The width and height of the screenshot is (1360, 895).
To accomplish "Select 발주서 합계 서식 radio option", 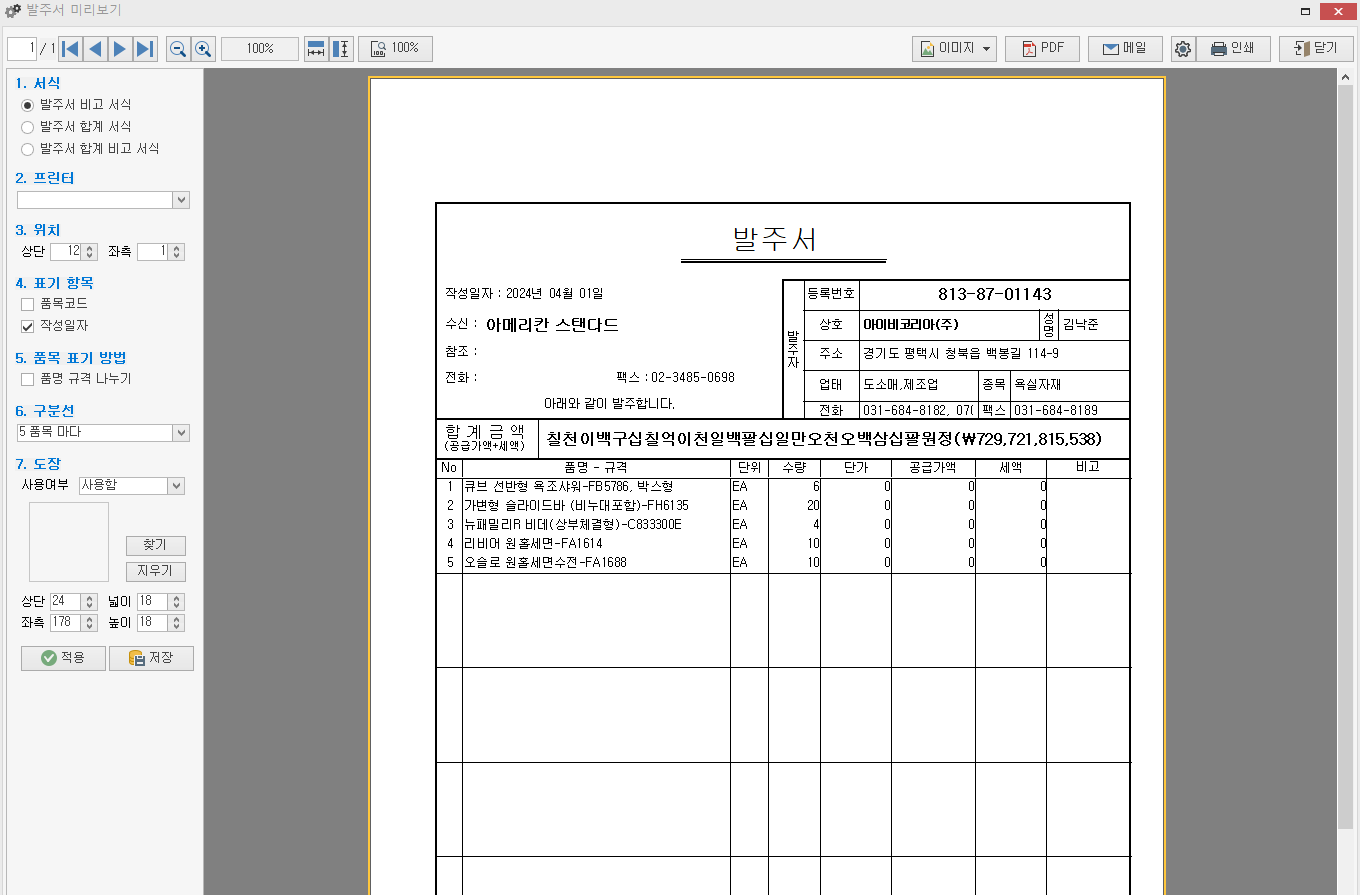I will point(28,127).
